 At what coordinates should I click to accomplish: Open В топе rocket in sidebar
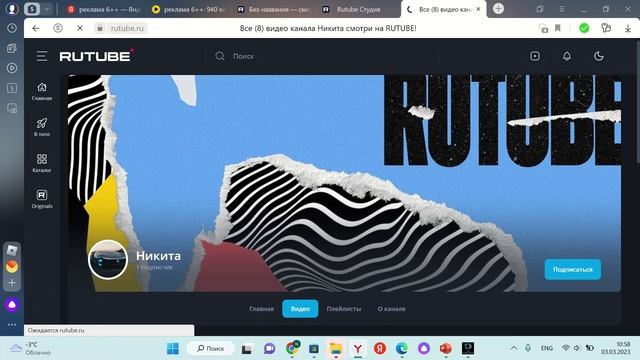pos(42,127)
